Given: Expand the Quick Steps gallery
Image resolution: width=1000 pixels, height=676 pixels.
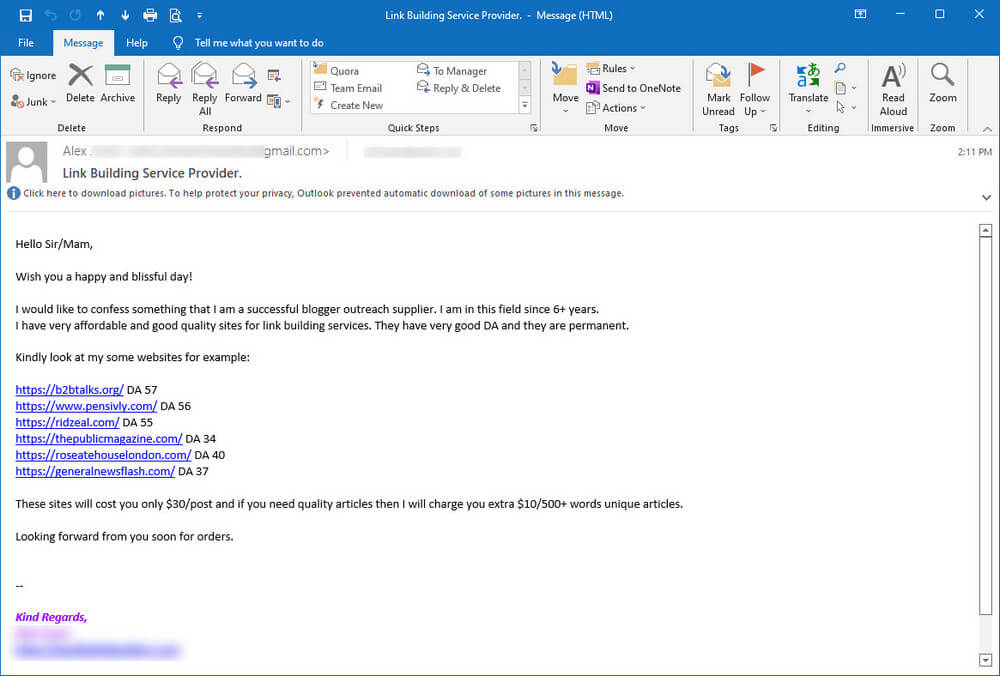Looking at the screenshot, I should pyautogui.click(x=525, y=105).
